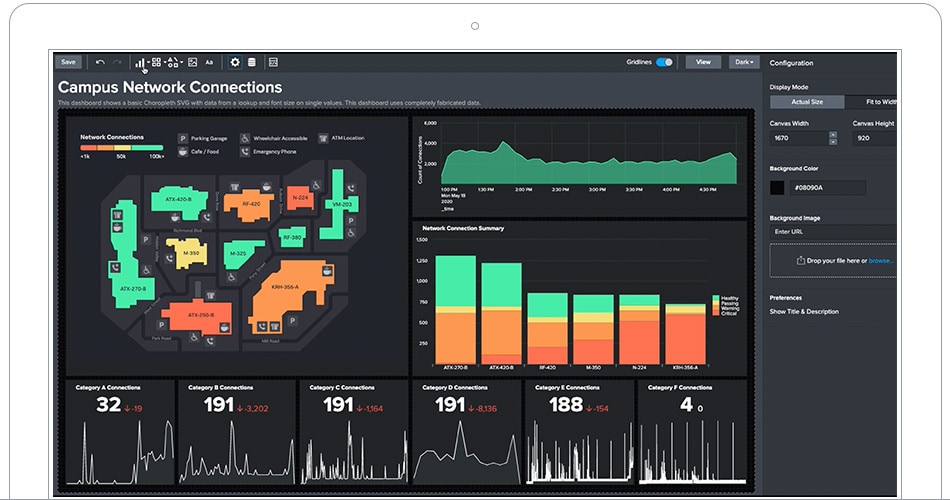Image resolution: width=950 pixels, height=500 pixels.
Task: Open the add chart bar-graph icon
Action: [139, 62]
